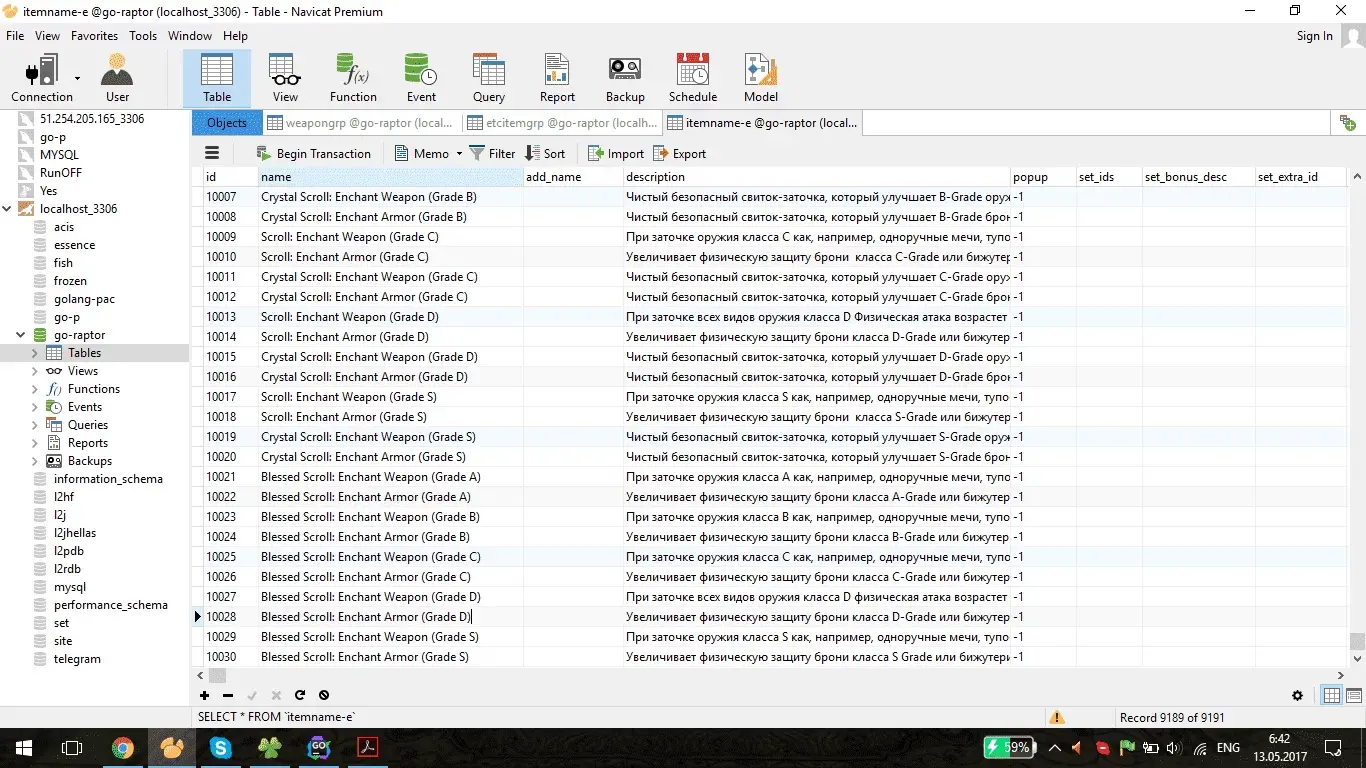Click the new tab icon at tab bar end
The image size is (1366, 768).
[1348, 123]
